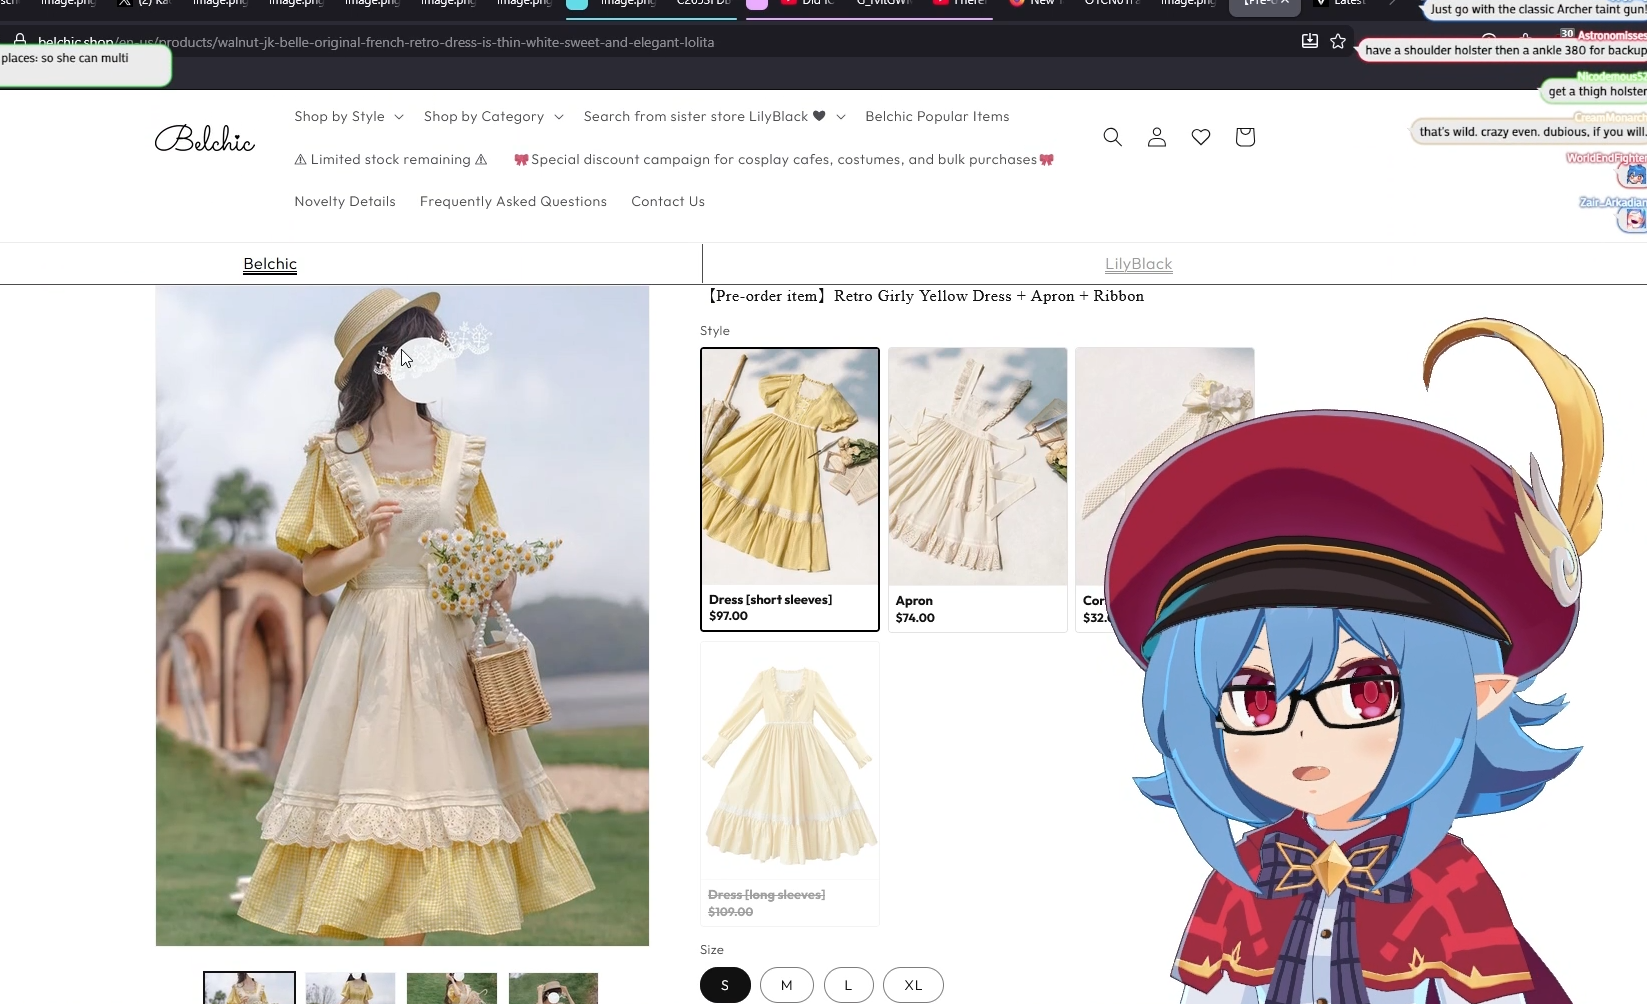Choose size L

(848, 985)
